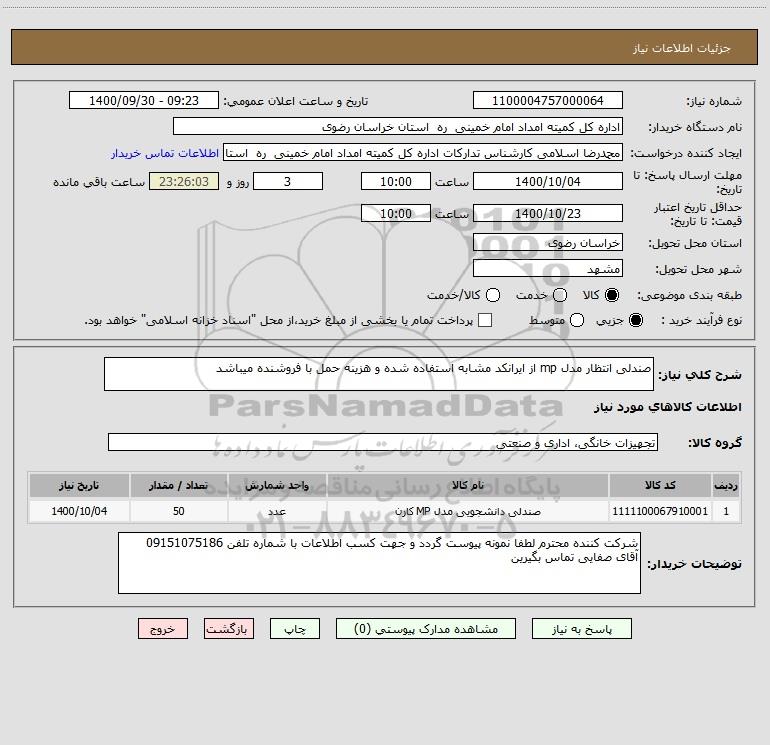The image size is (770, 745).
Task: Toggle the اسناد خزانه اسلامی payment checkbox
Action: [x=485, y=320]
